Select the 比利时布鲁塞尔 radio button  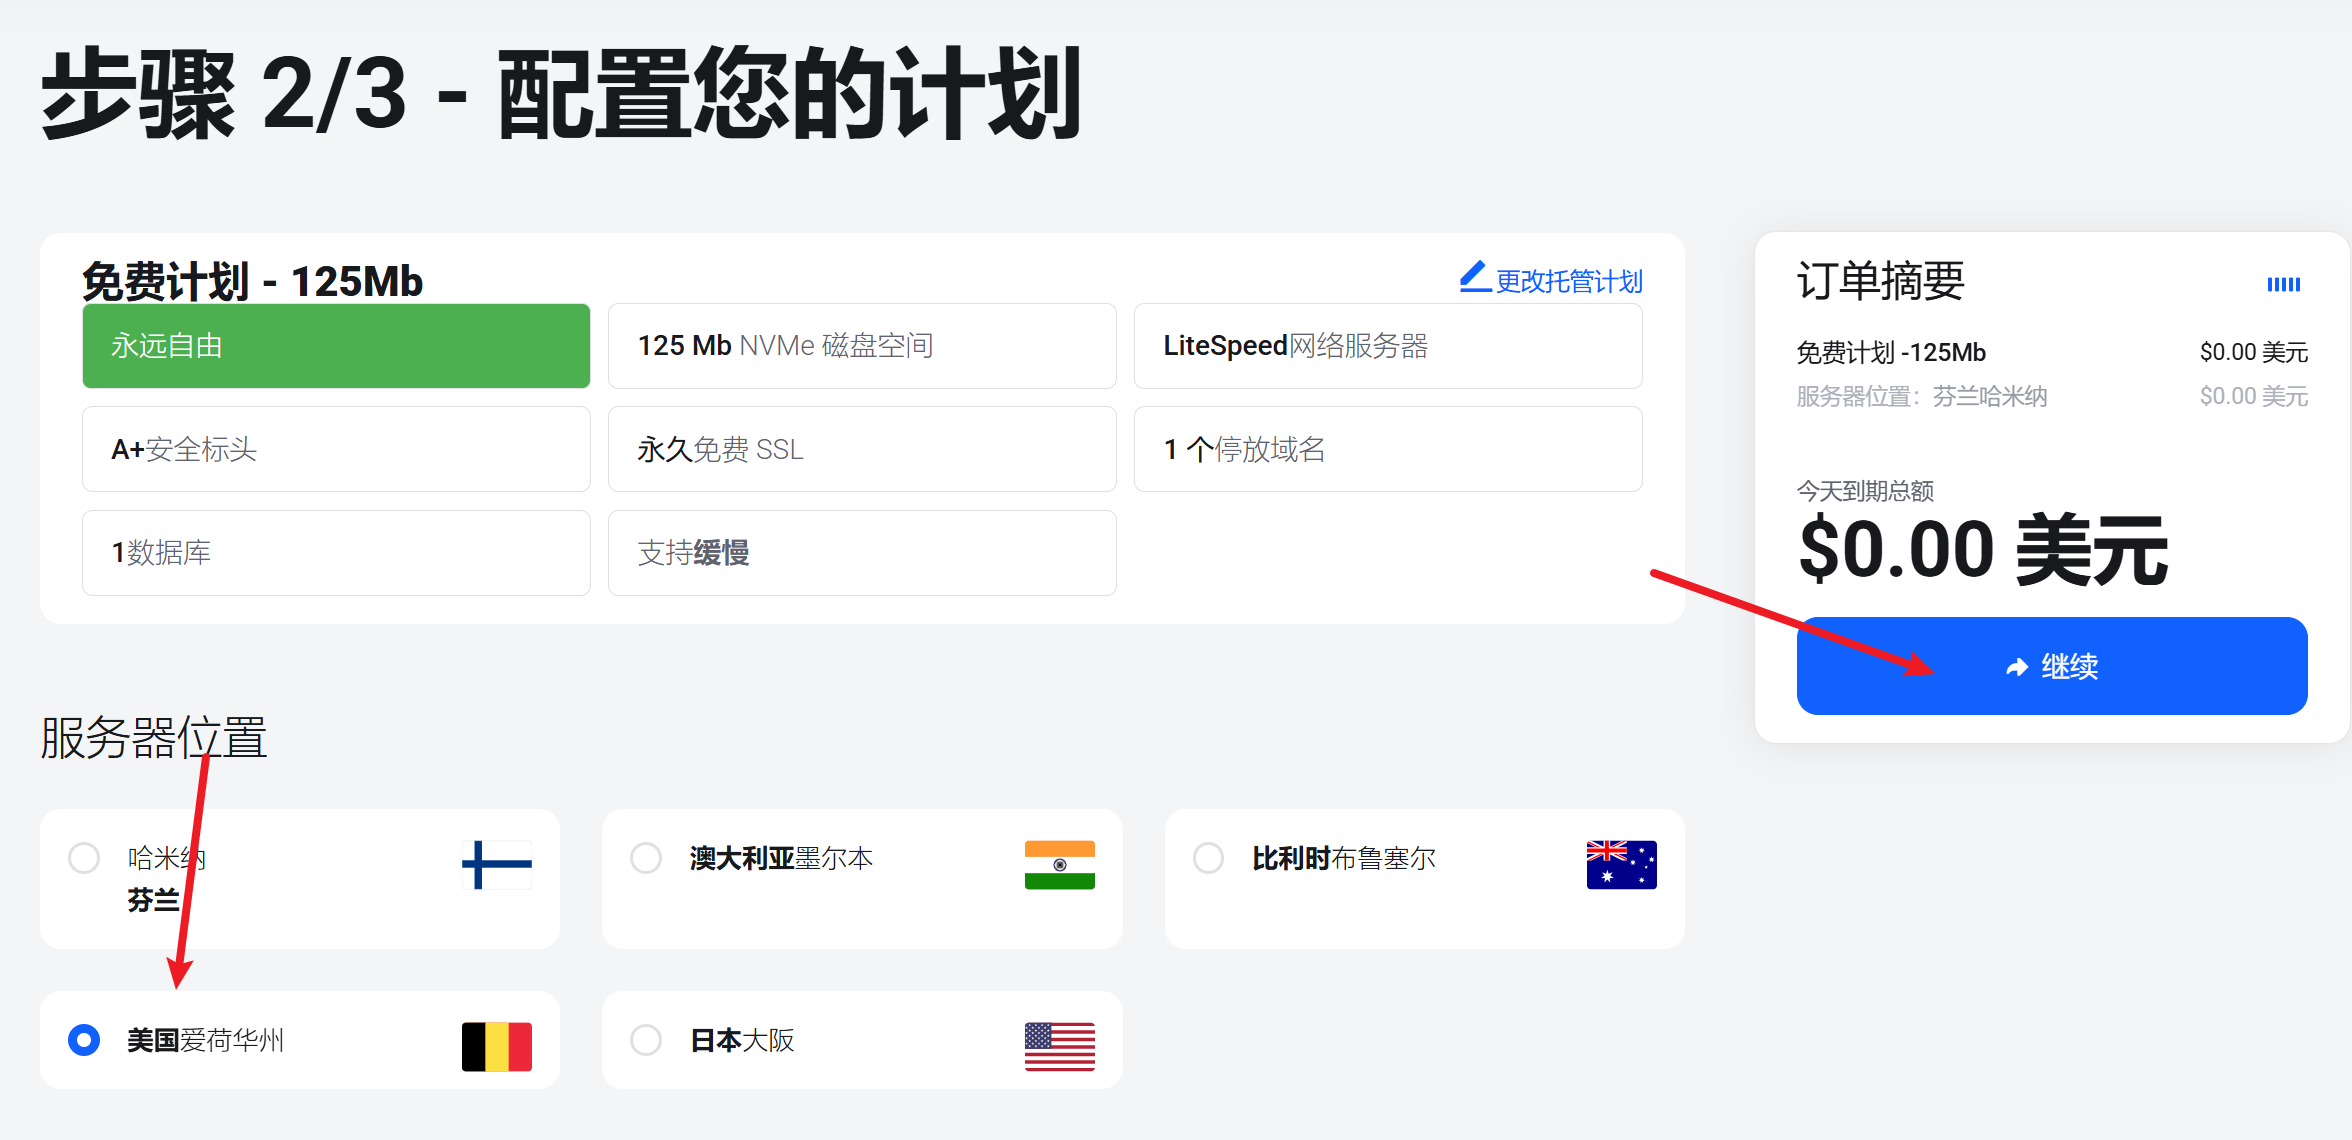(x=1208, y=858)
